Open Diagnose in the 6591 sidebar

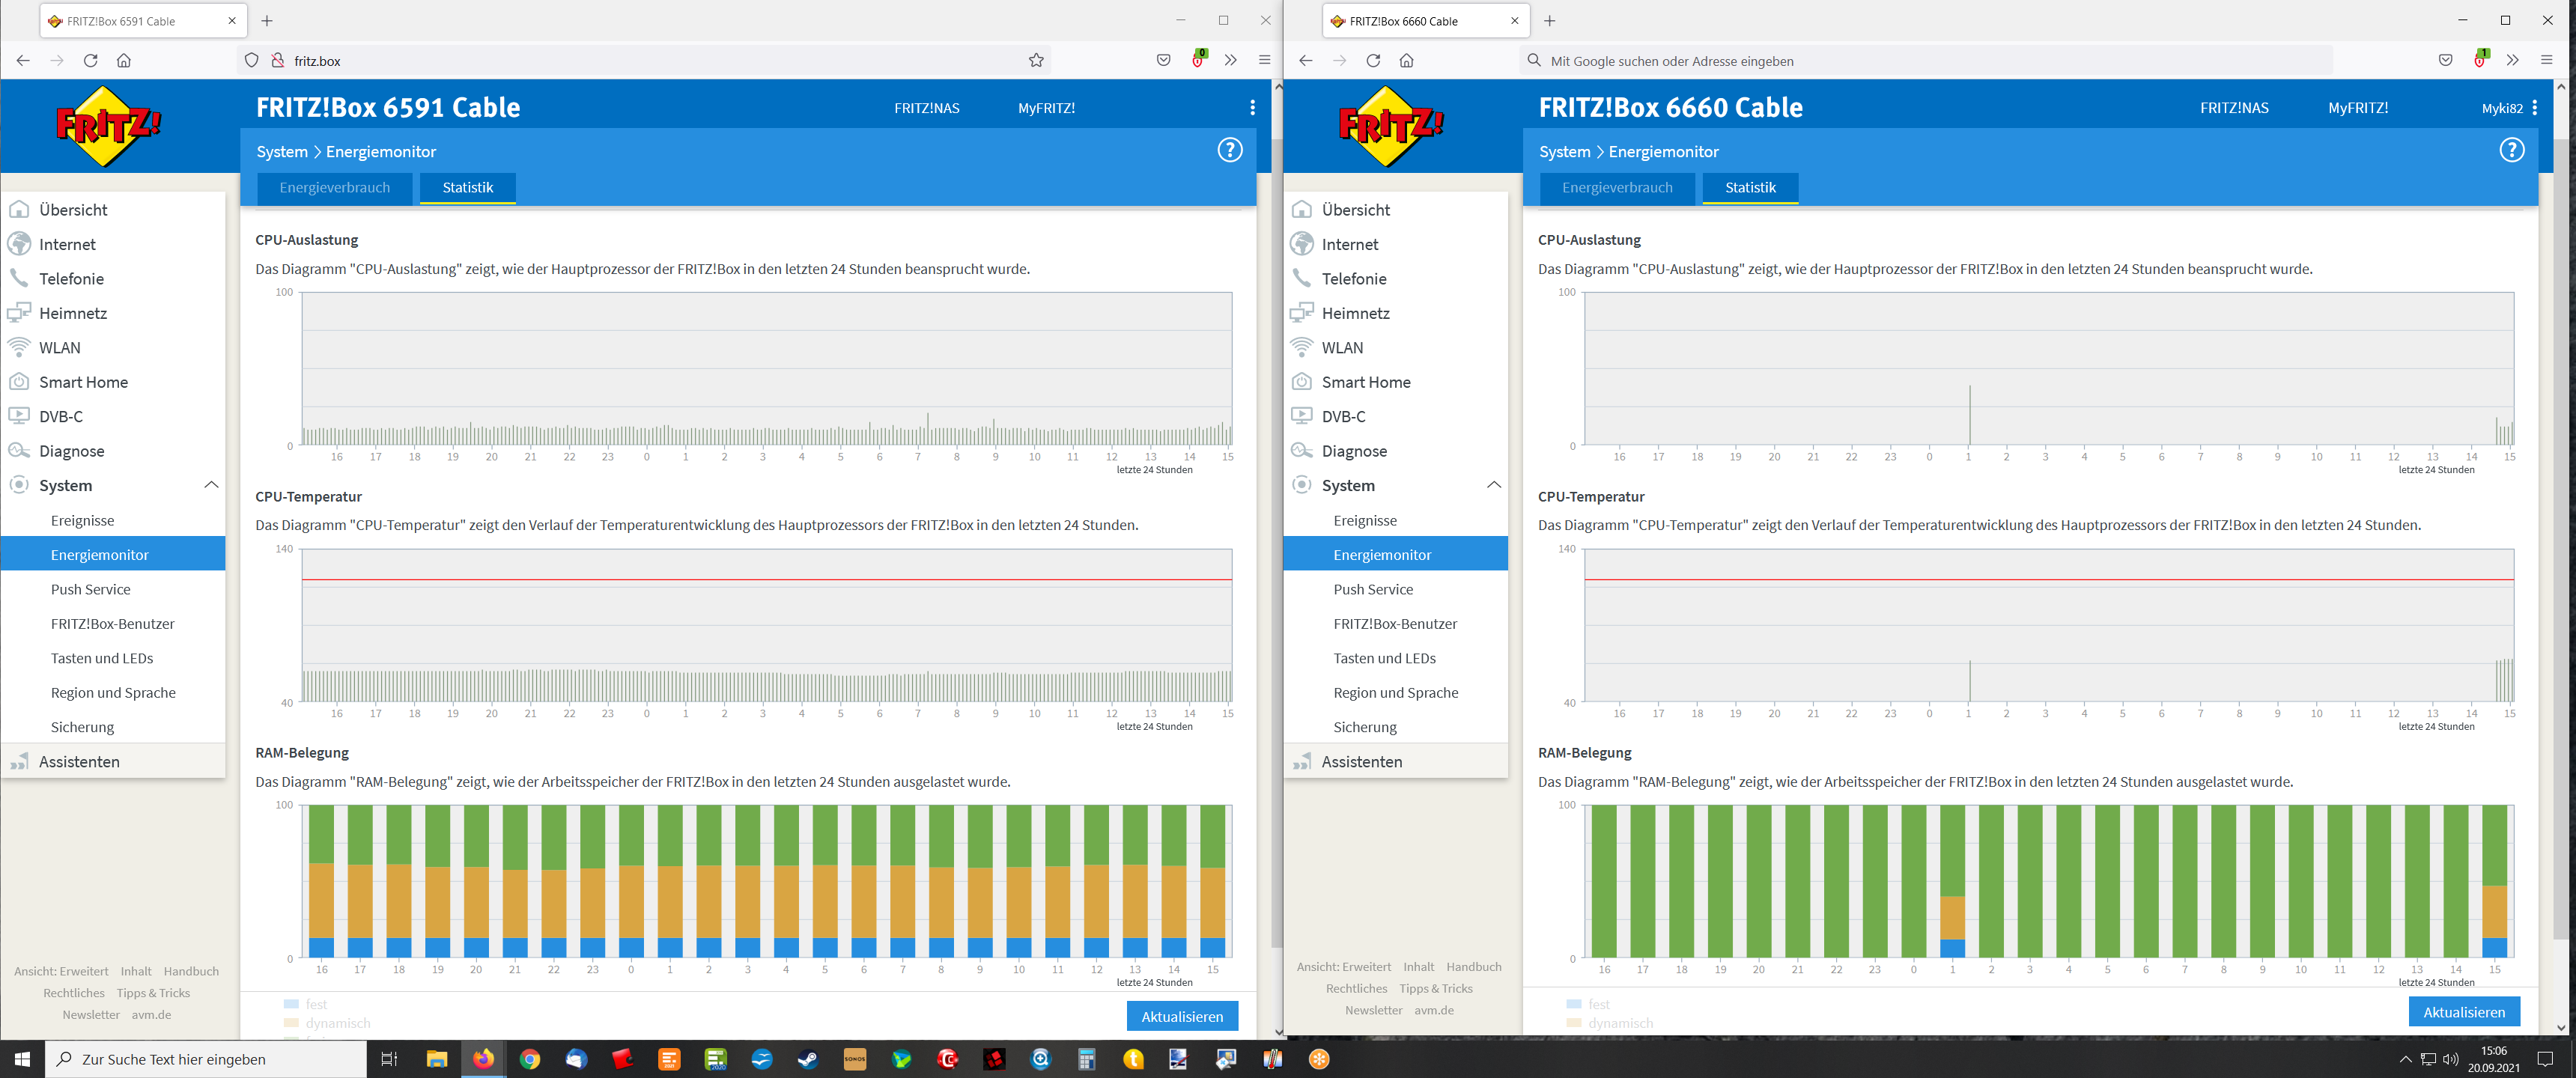[x=72, y=451]
